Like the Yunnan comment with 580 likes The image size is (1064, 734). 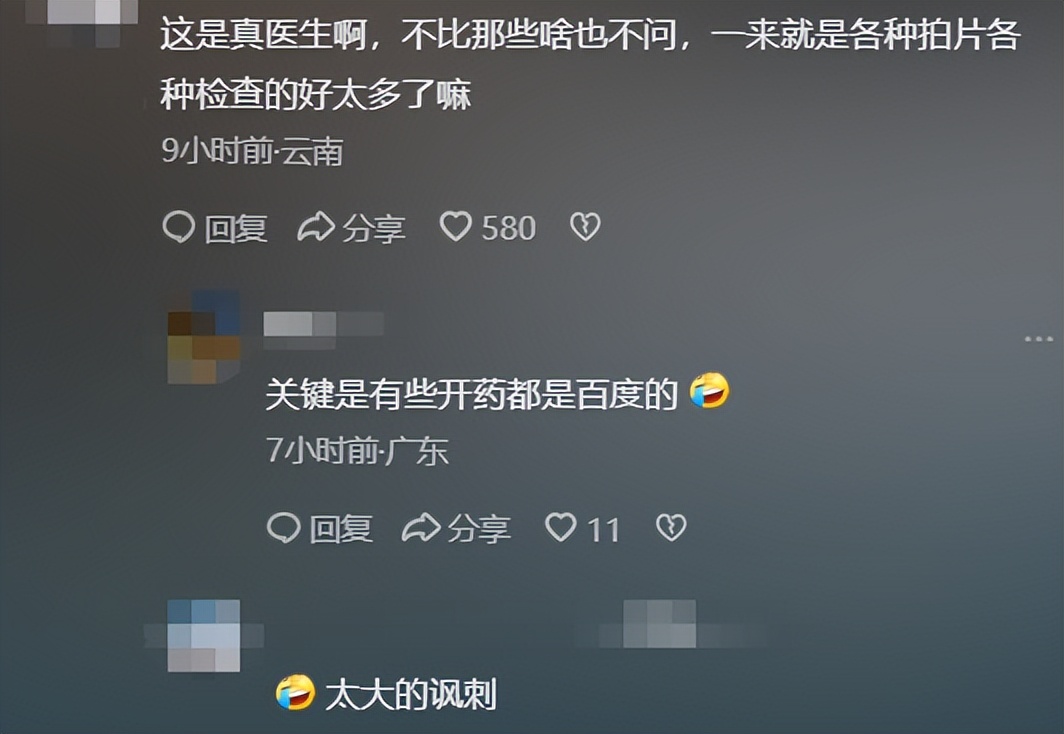pyautogui.click(x=455, y=226)
